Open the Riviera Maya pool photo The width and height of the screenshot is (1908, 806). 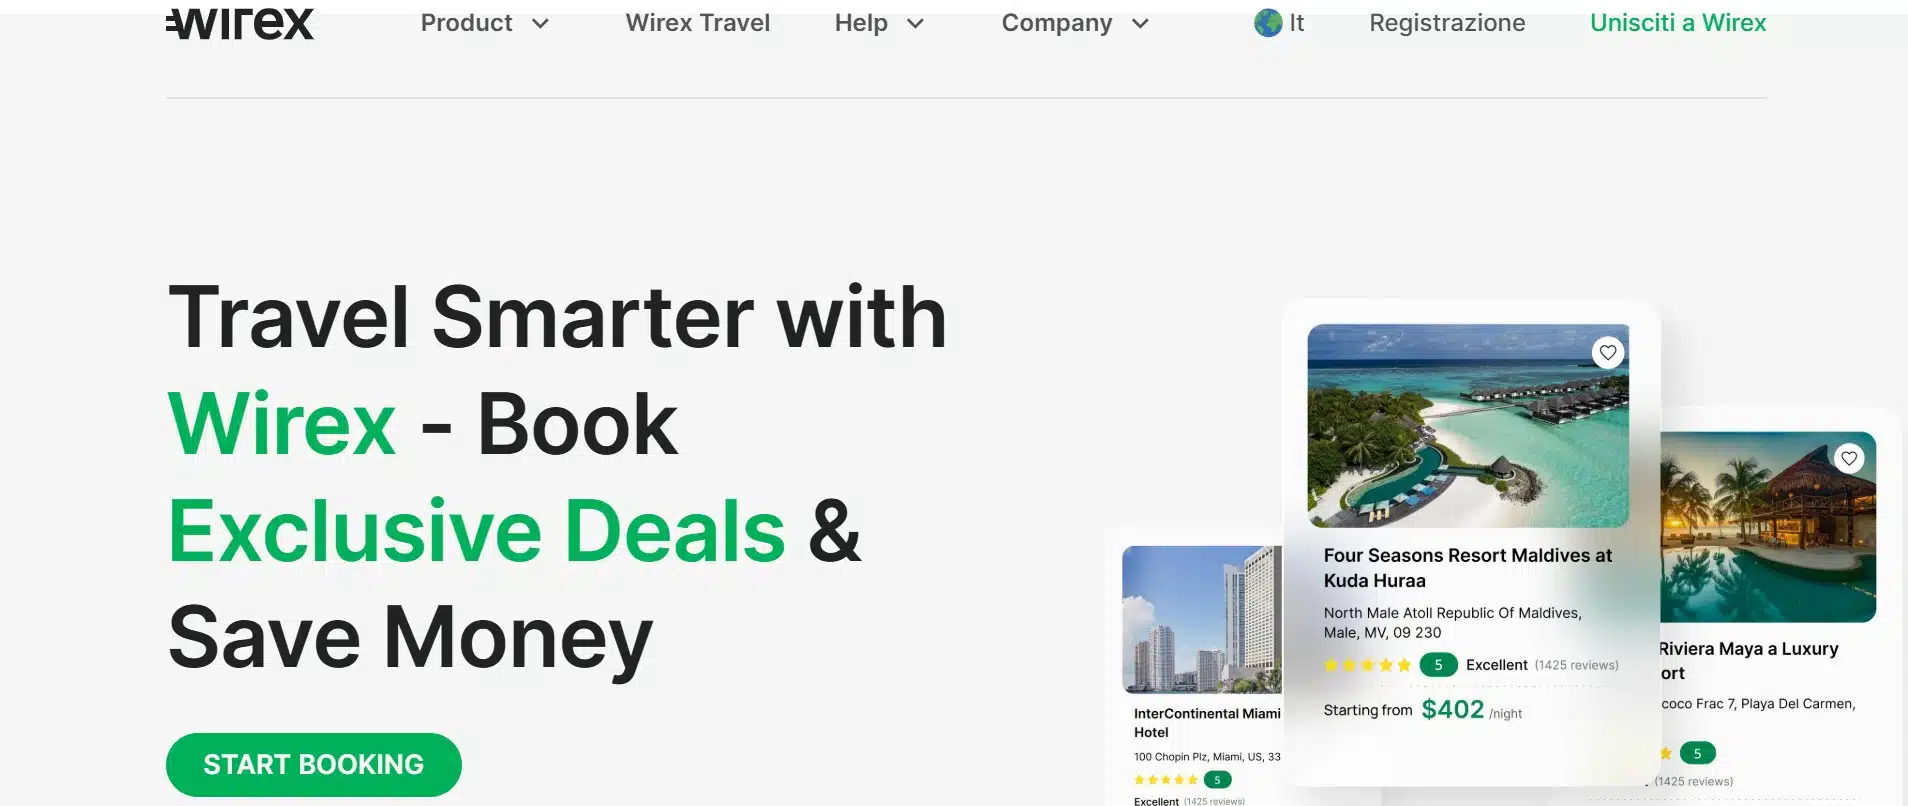coord(1768,527)
